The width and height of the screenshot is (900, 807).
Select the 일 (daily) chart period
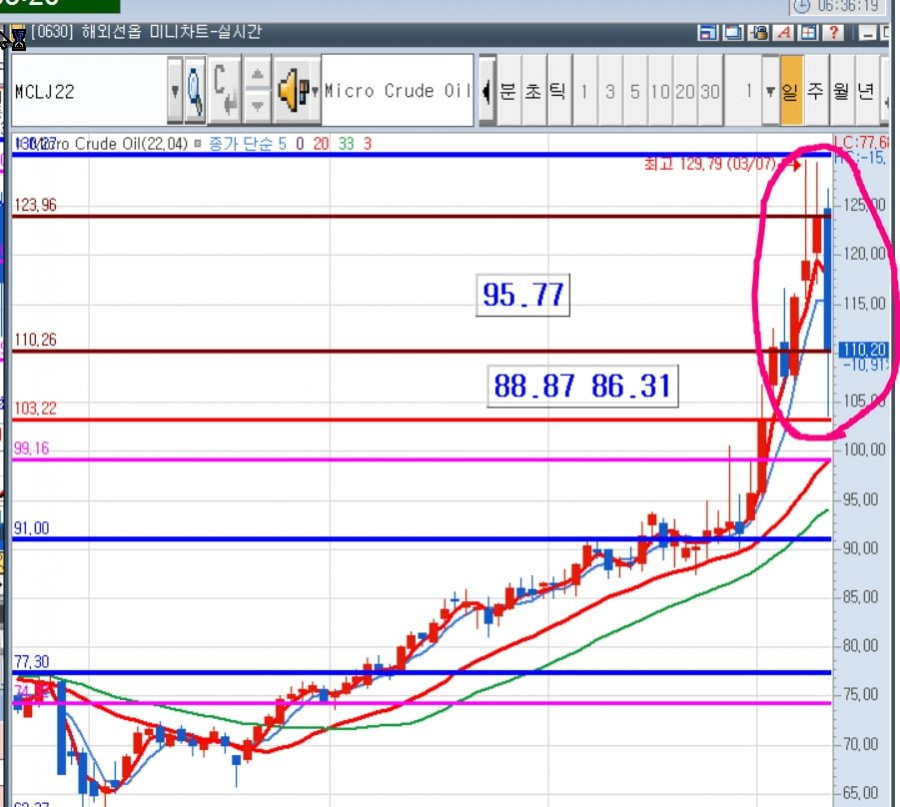pyautogui.click(x=791, y=91)
